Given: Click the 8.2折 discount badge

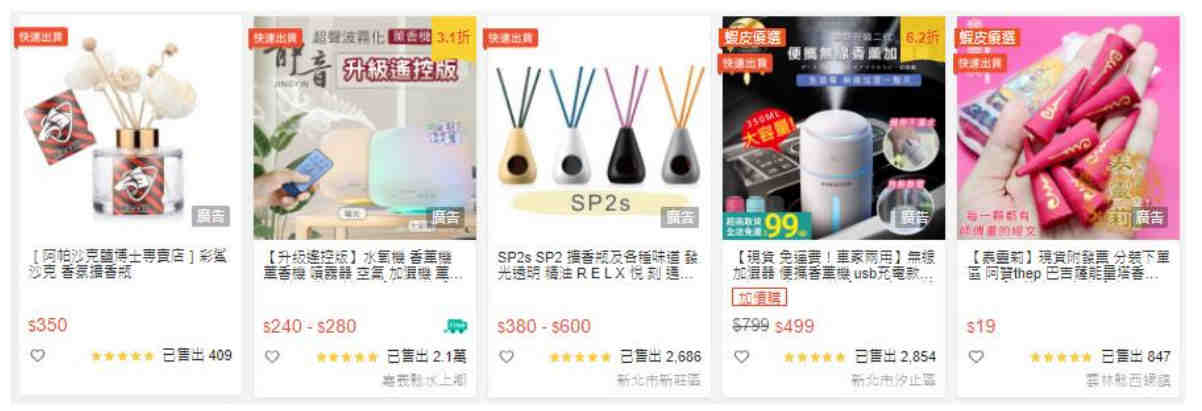Looking at the screenshot, I should (922, 37).
